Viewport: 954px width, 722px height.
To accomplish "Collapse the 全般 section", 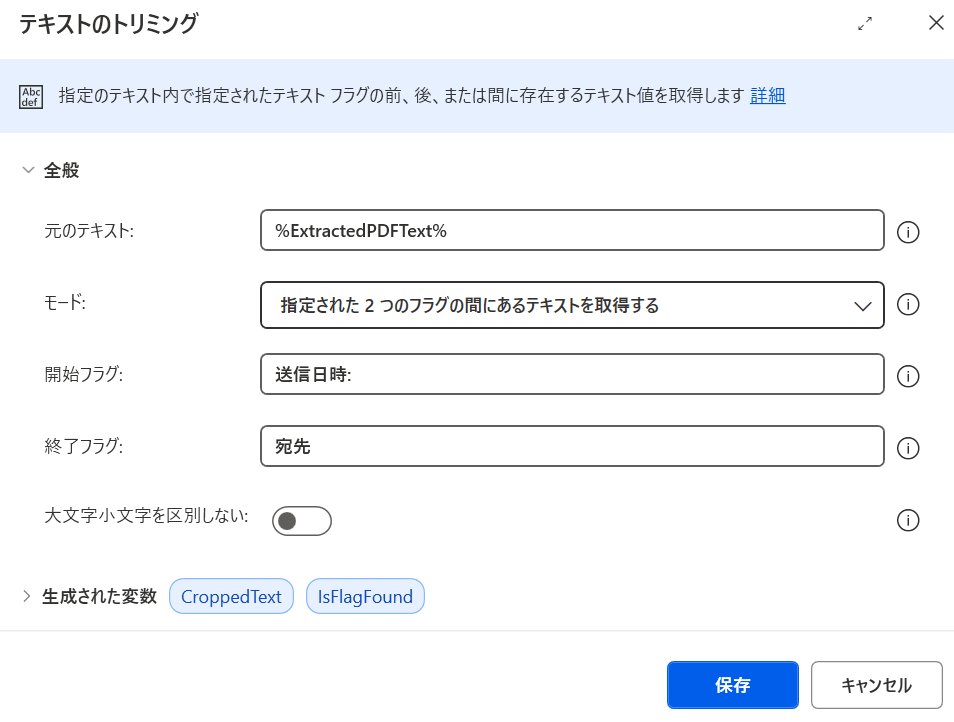I will pos(28,170).
